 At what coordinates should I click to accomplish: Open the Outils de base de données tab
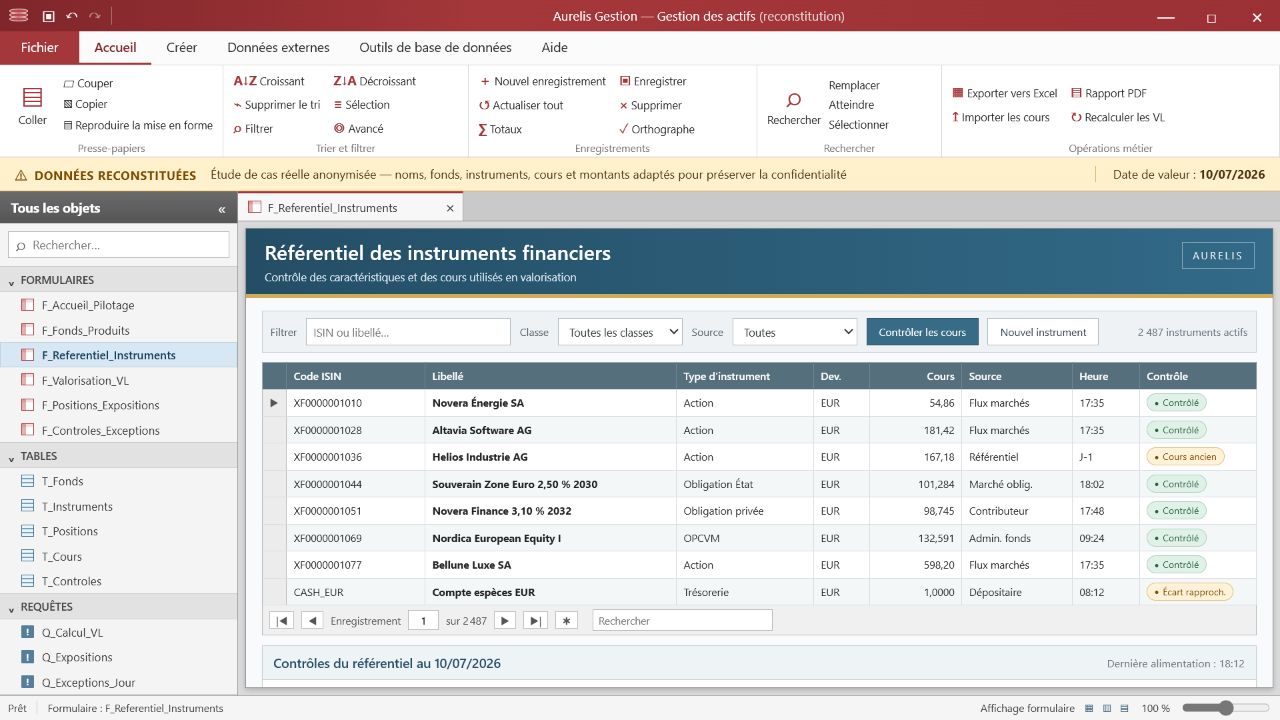tap(435, 47)
